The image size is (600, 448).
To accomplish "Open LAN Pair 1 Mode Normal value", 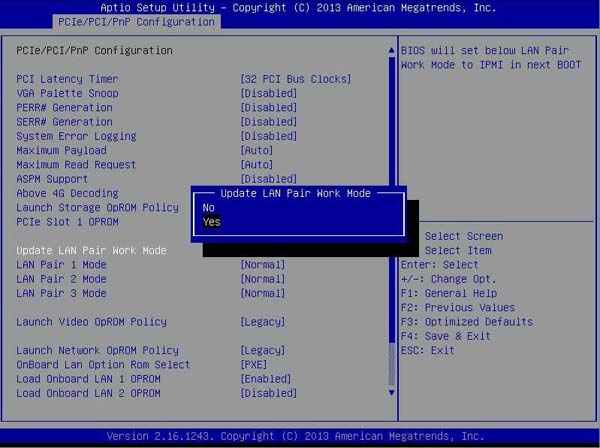I will click(x=262, y=265).
